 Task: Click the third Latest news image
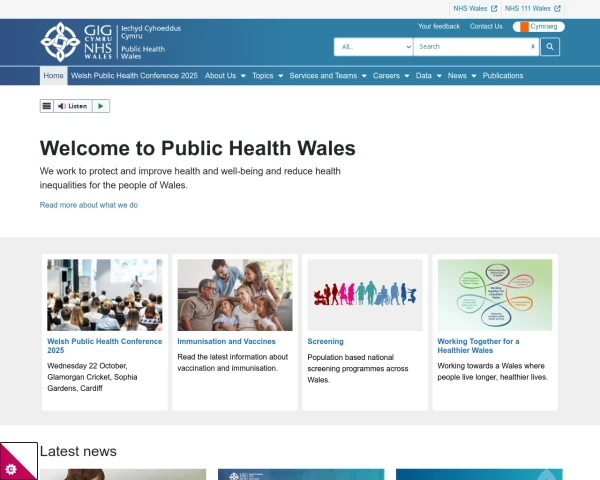pyautogui.click(x=479, y=474)
